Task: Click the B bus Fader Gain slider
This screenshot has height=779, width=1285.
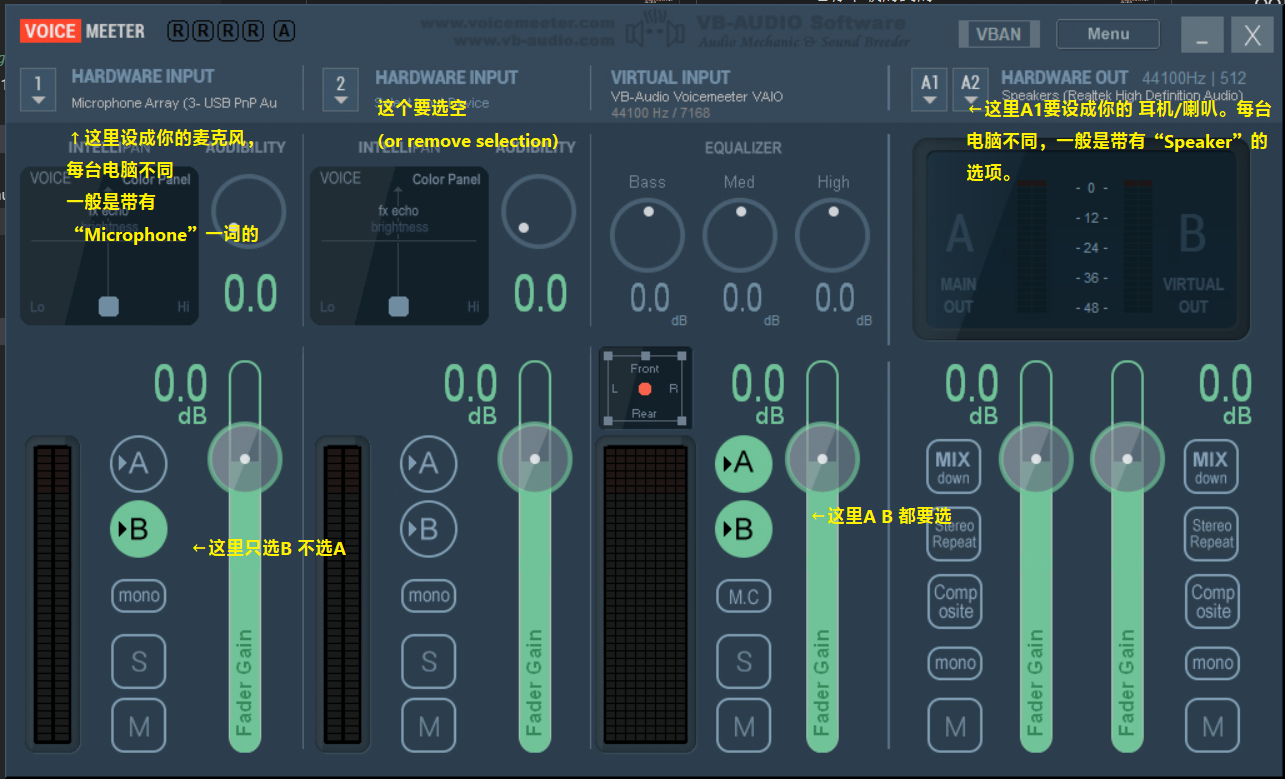Action: [x=1127, y=557]
